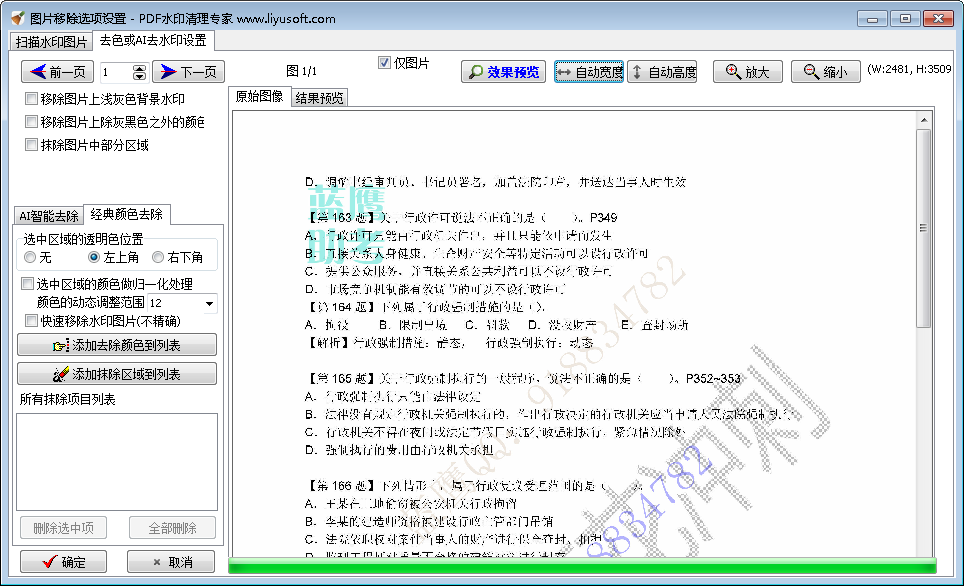Switch to the 扫描水印图片 tab
The width and height of the screenshot is (964, 586).
[x=50, y=42]
